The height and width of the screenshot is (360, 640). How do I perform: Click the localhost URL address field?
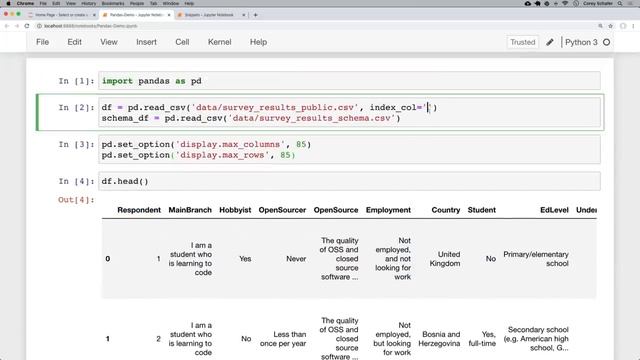tap(91, 26)
